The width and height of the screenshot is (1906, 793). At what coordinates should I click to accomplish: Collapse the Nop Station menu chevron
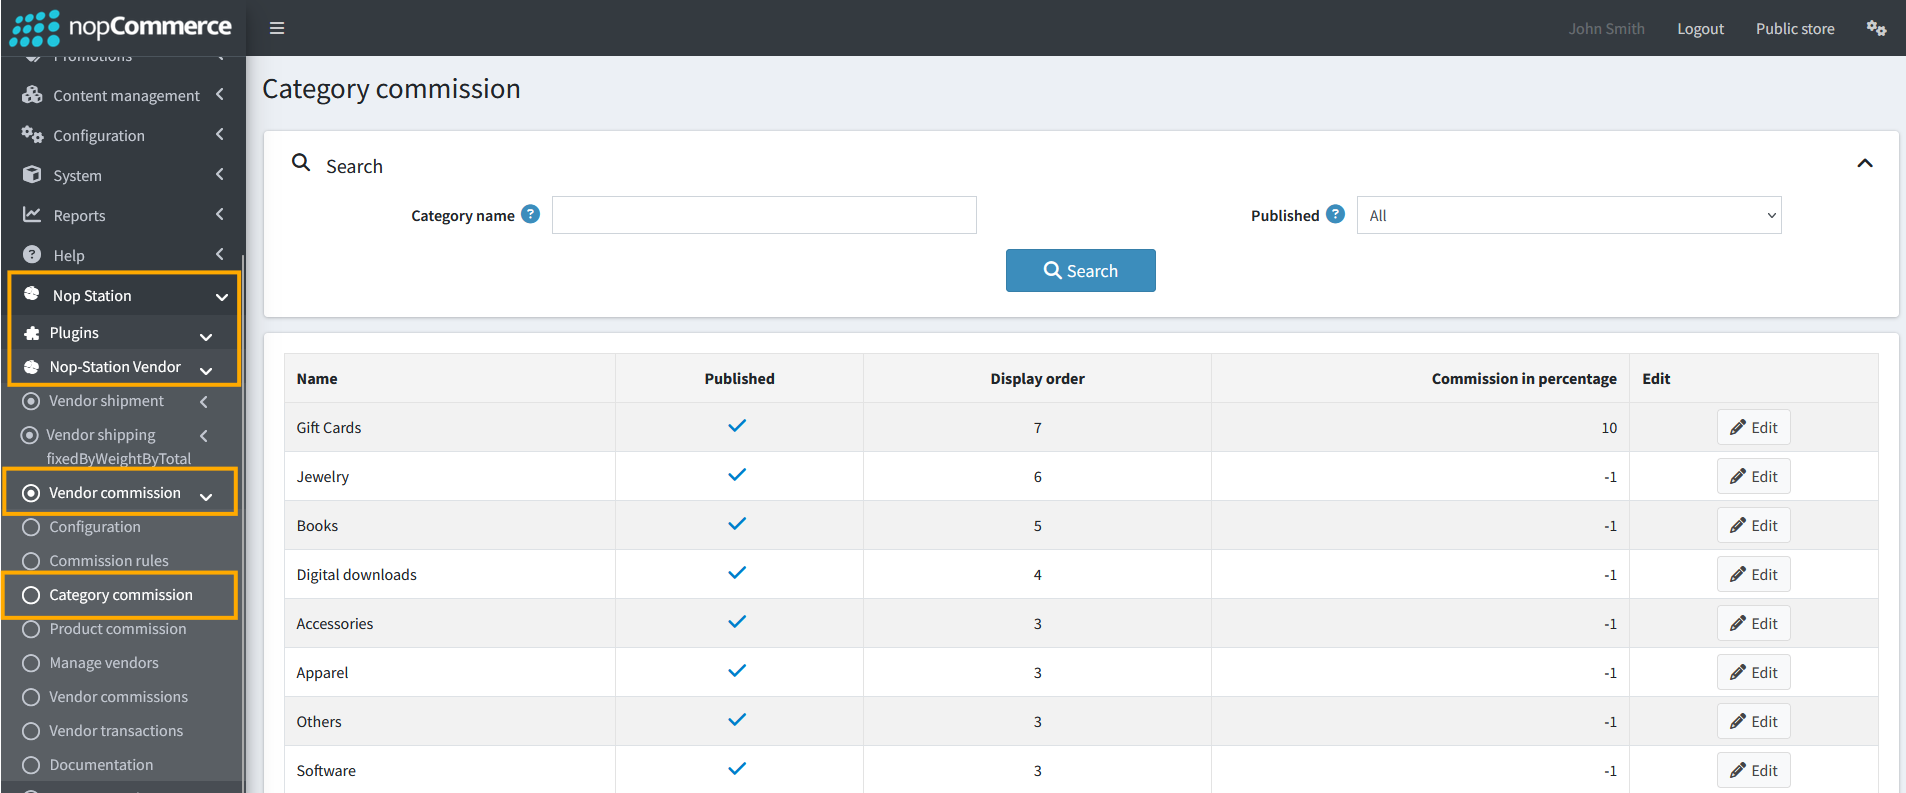222,297
